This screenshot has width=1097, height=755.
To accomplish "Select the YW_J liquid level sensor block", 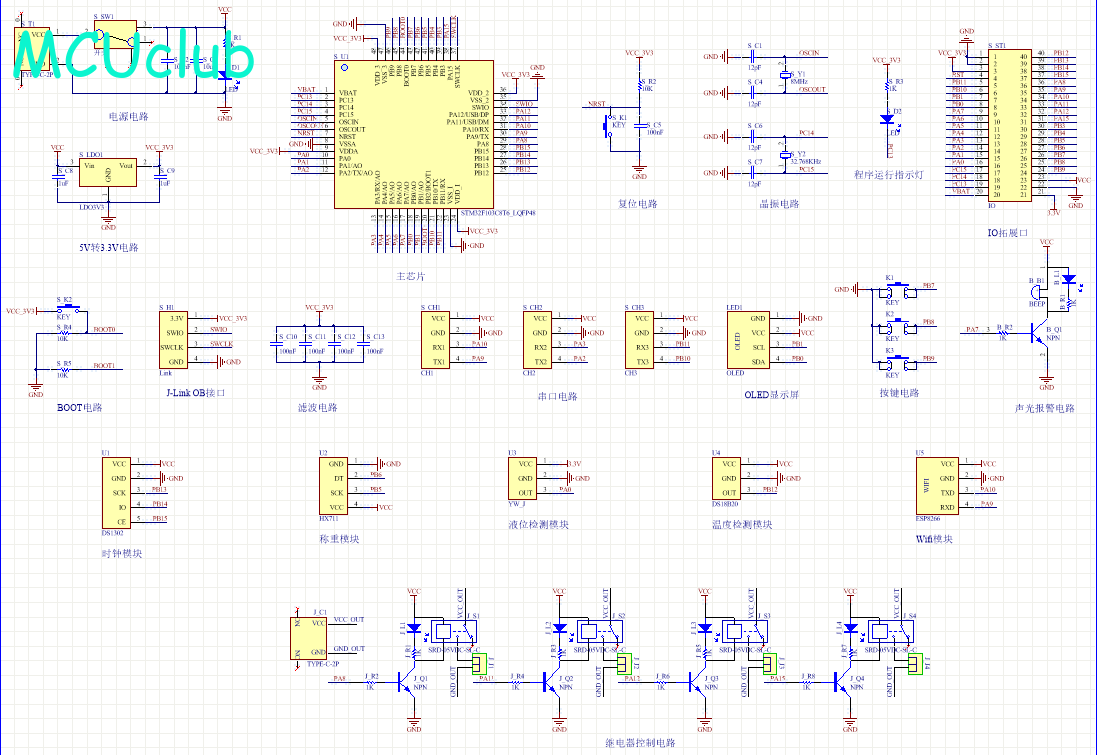I will pos(523,478).
